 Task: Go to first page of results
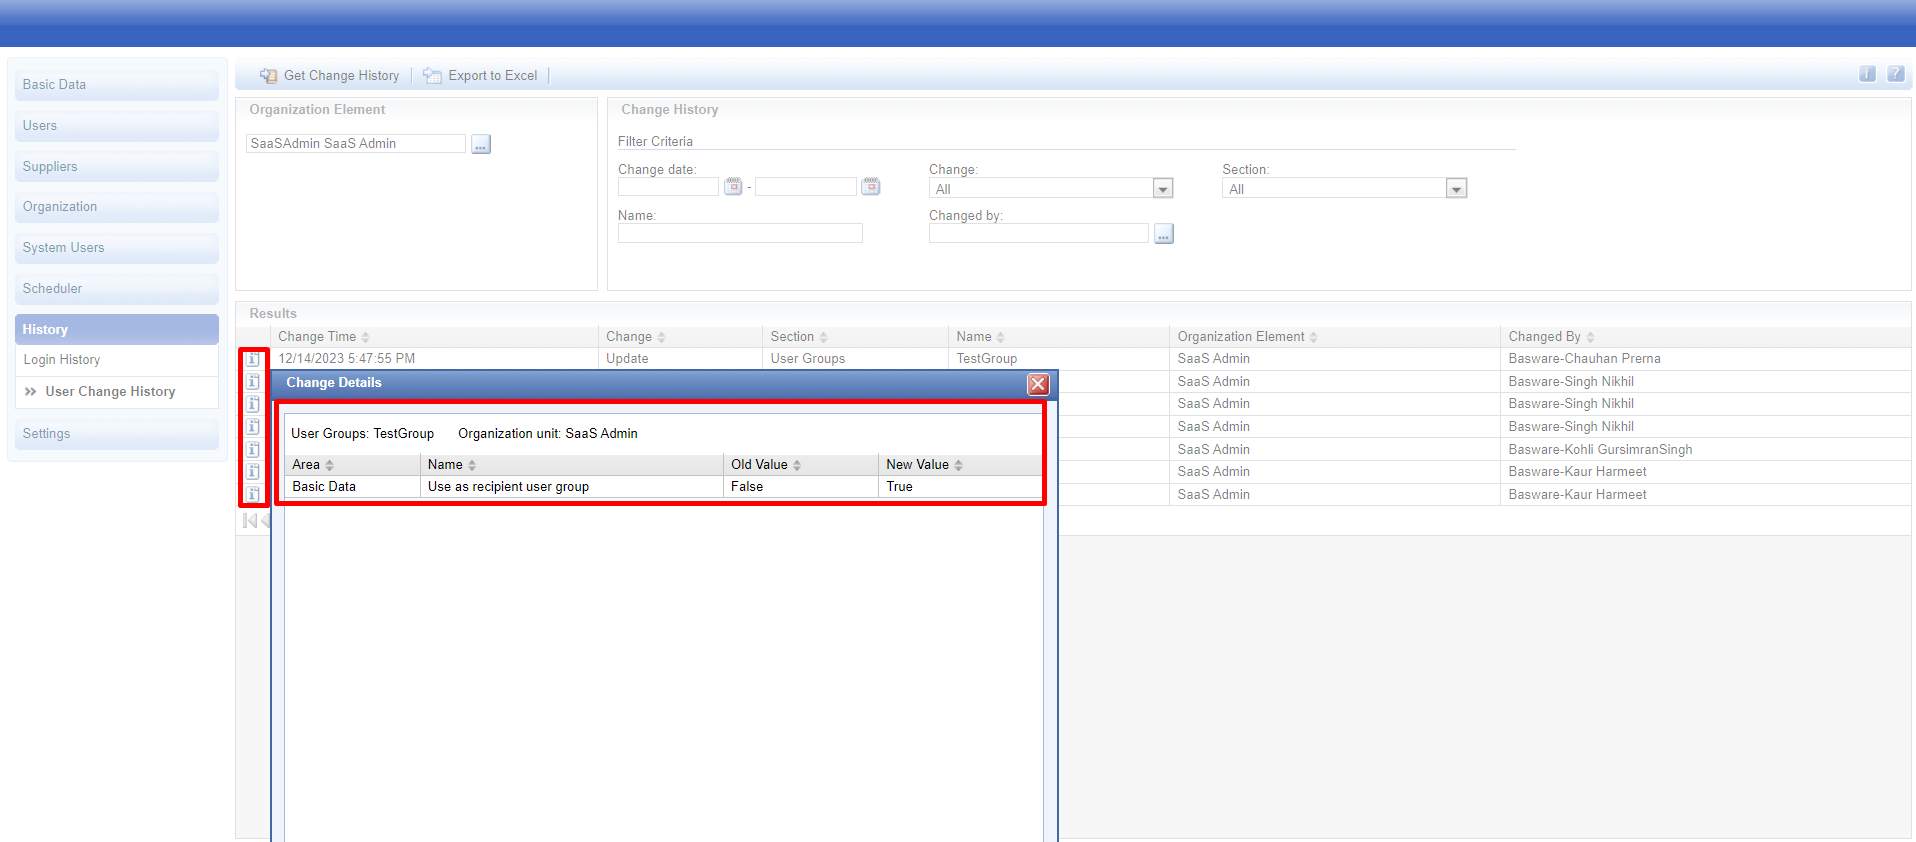point(249,521)
